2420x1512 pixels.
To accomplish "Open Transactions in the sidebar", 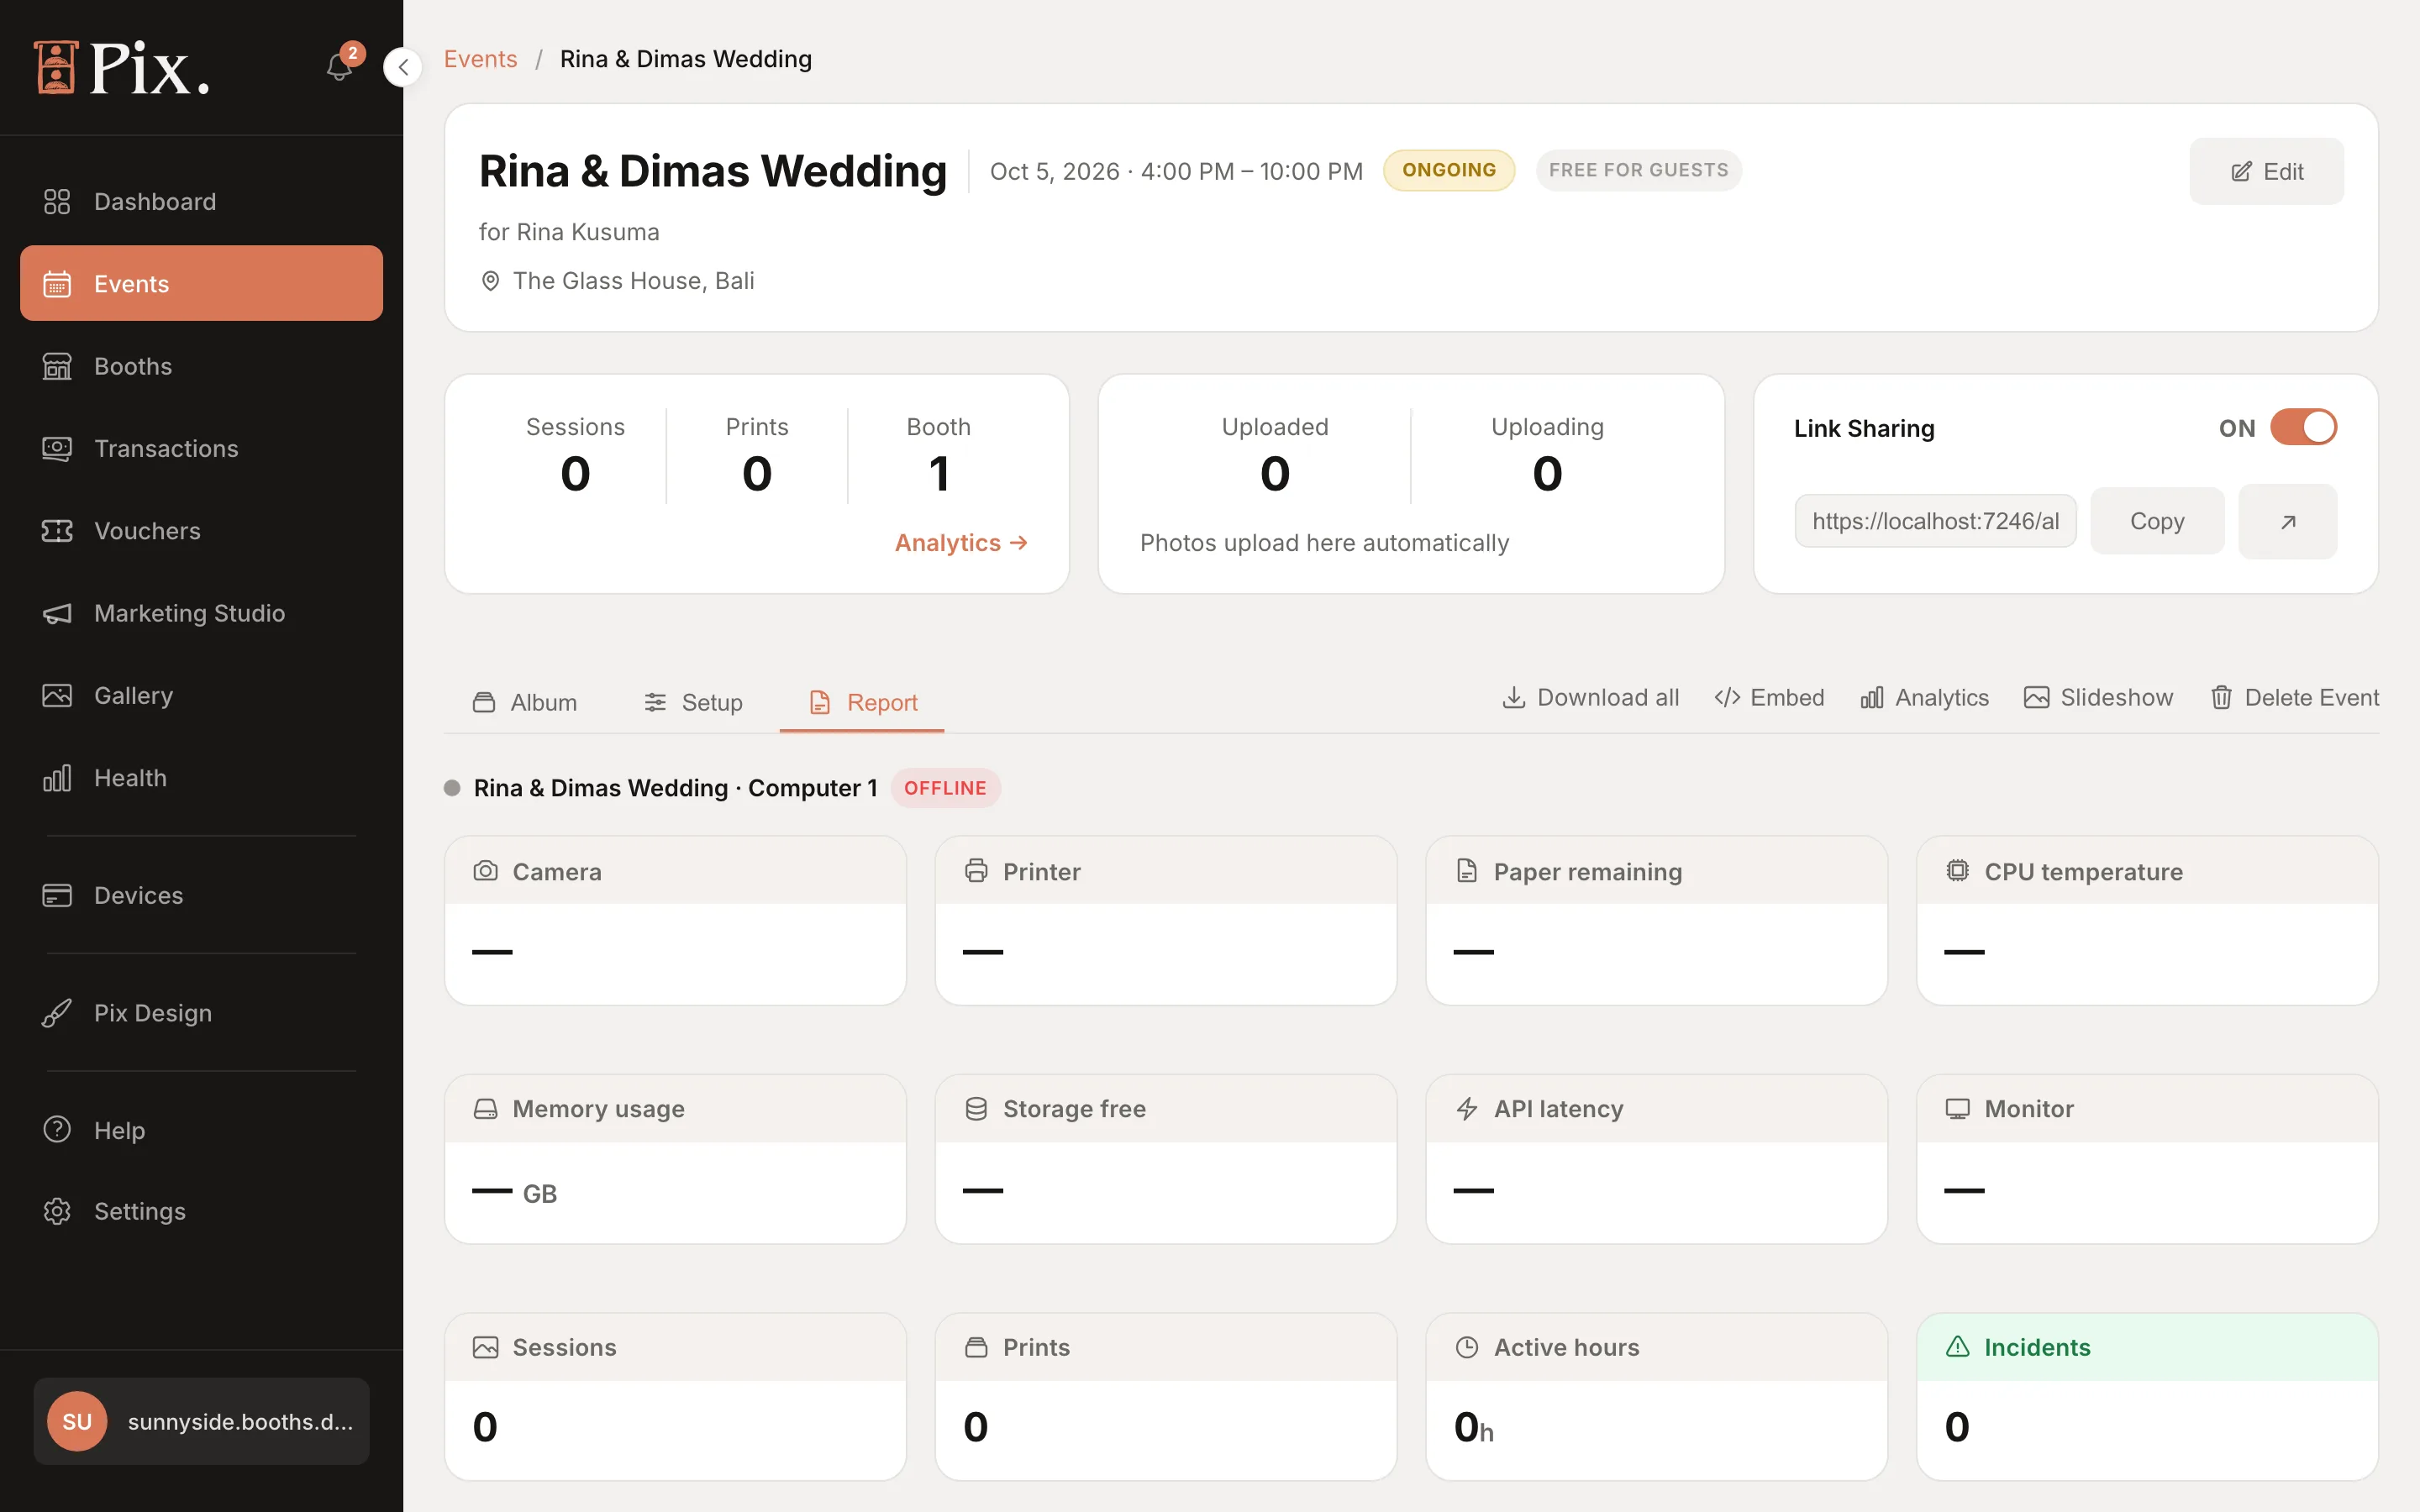I will (x=201, y=449).
